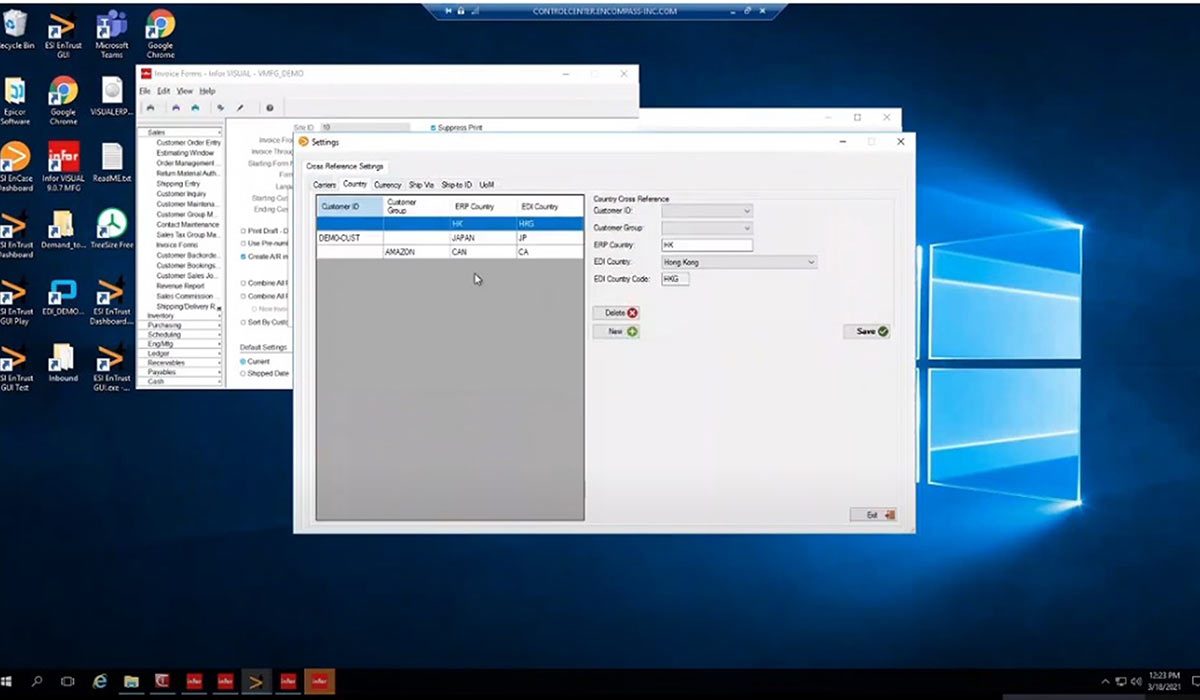Click the Save button
Image resolution: width=1200 pixels, height=700 pixels.
click(866, 331)
